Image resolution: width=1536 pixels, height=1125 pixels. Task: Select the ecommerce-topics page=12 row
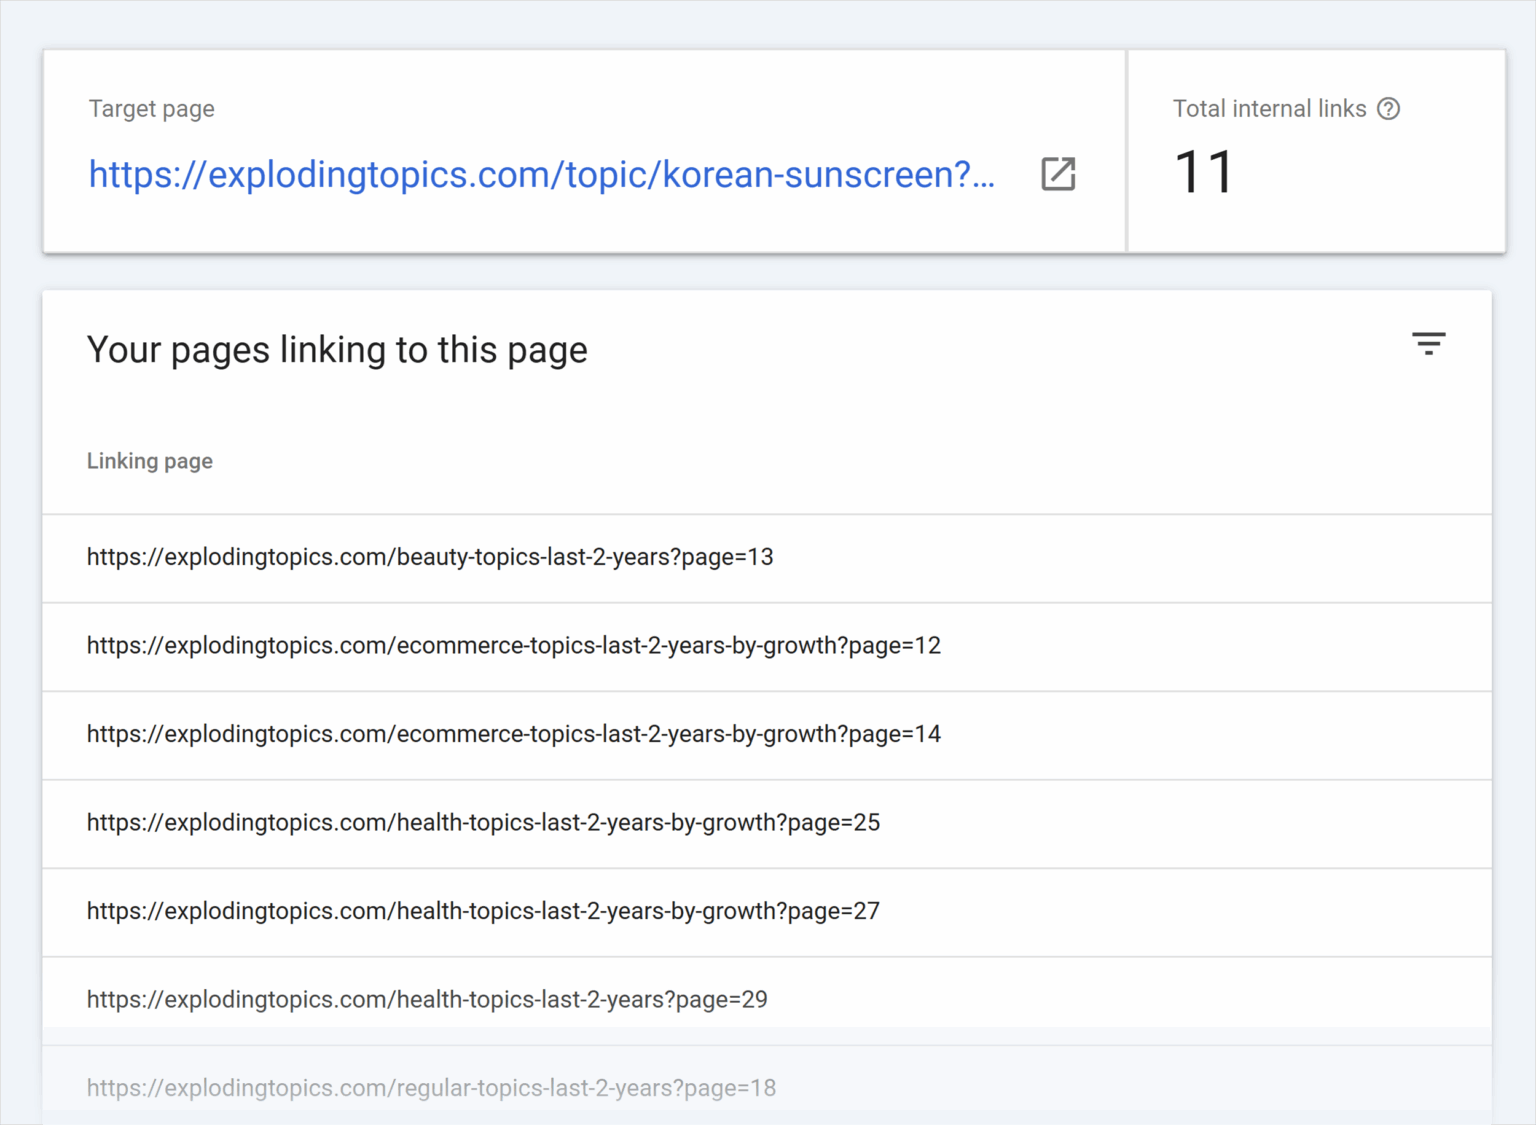pyautogui.click(x=513, y=645)
